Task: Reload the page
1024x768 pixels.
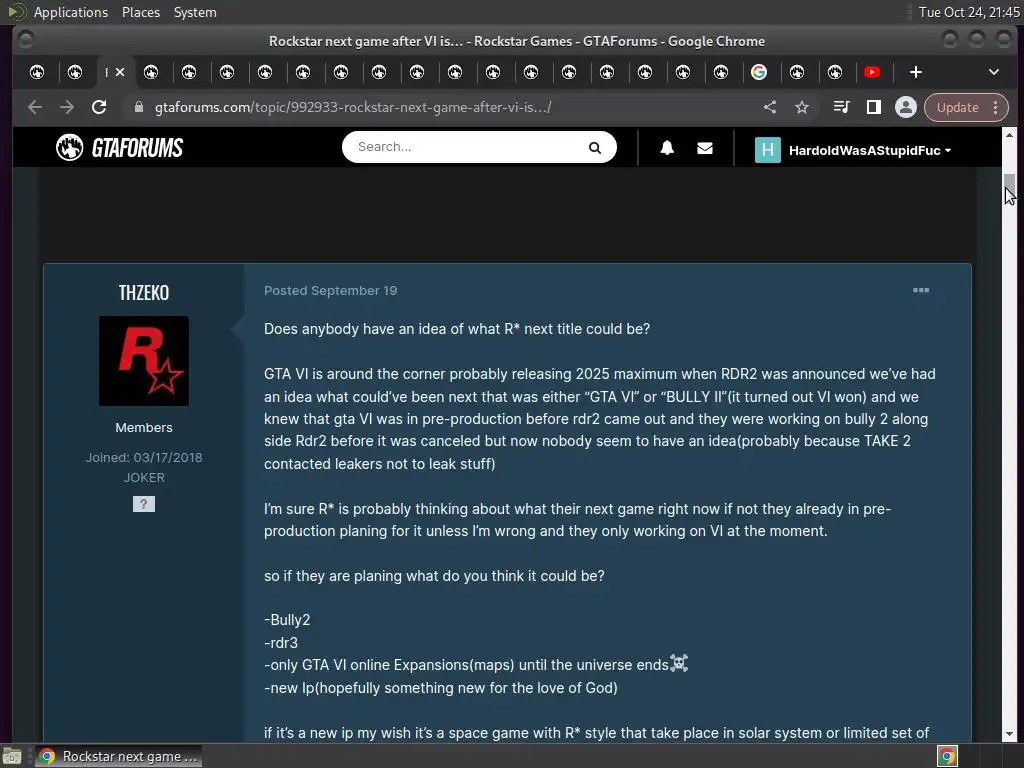Action: pyautogui.click(x=99, y=107)
